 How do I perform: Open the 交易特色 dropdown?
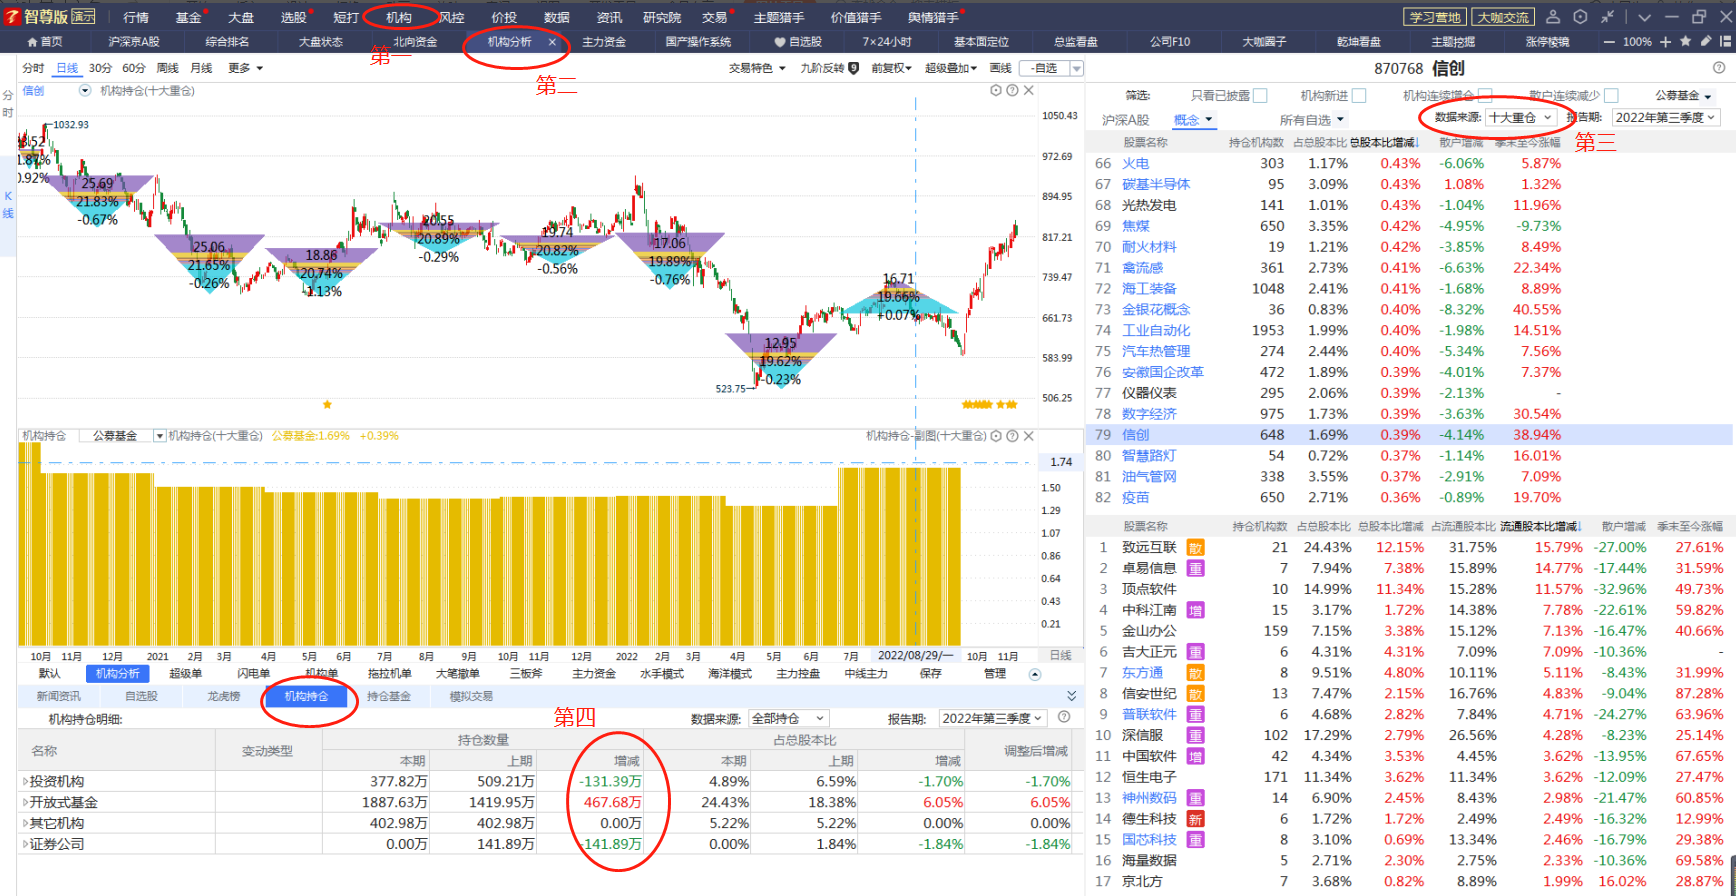pos(757,68)
